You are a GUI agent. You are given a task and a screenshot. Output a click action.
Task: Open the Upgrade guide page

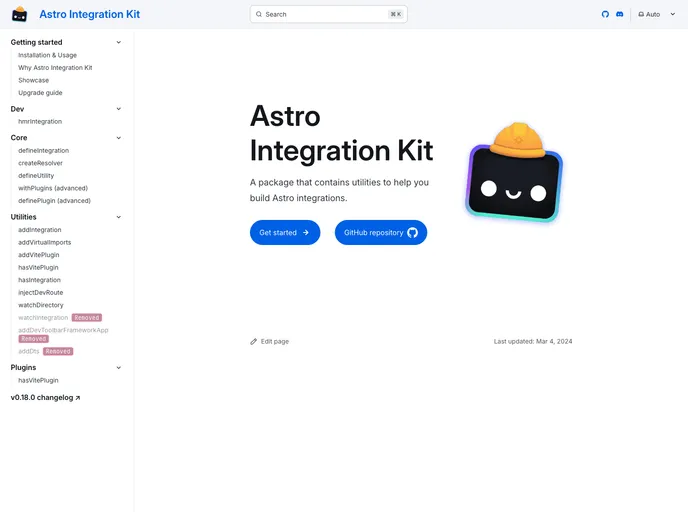(x=40, y=93)
